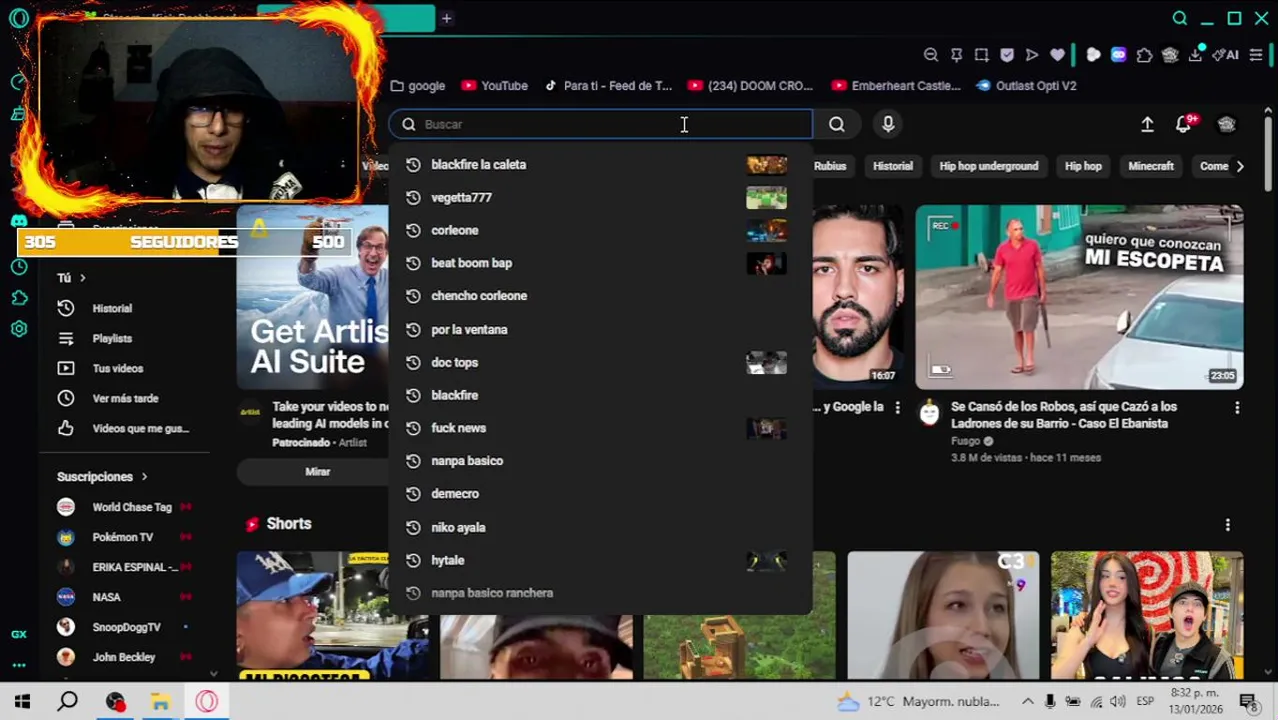1278x720 pixels.
Task: Open the Emberheart Castle bookmark
Action: (x=896, y=86)
